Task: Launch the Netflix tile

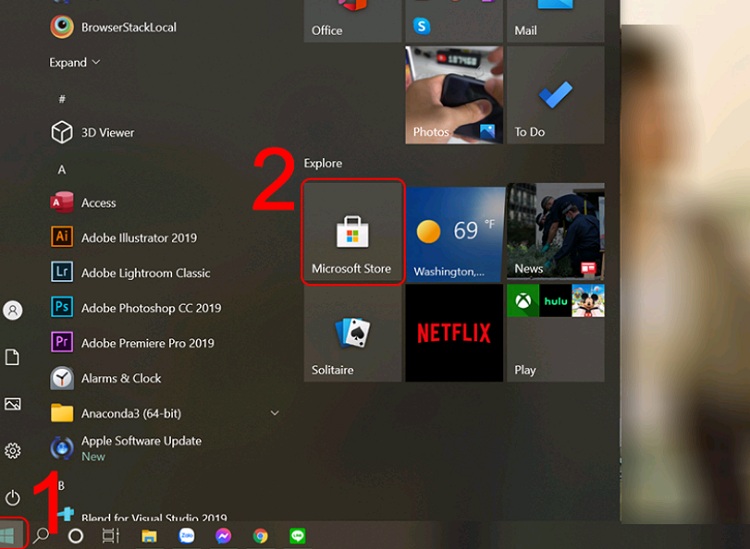Action: coord(454,333)
